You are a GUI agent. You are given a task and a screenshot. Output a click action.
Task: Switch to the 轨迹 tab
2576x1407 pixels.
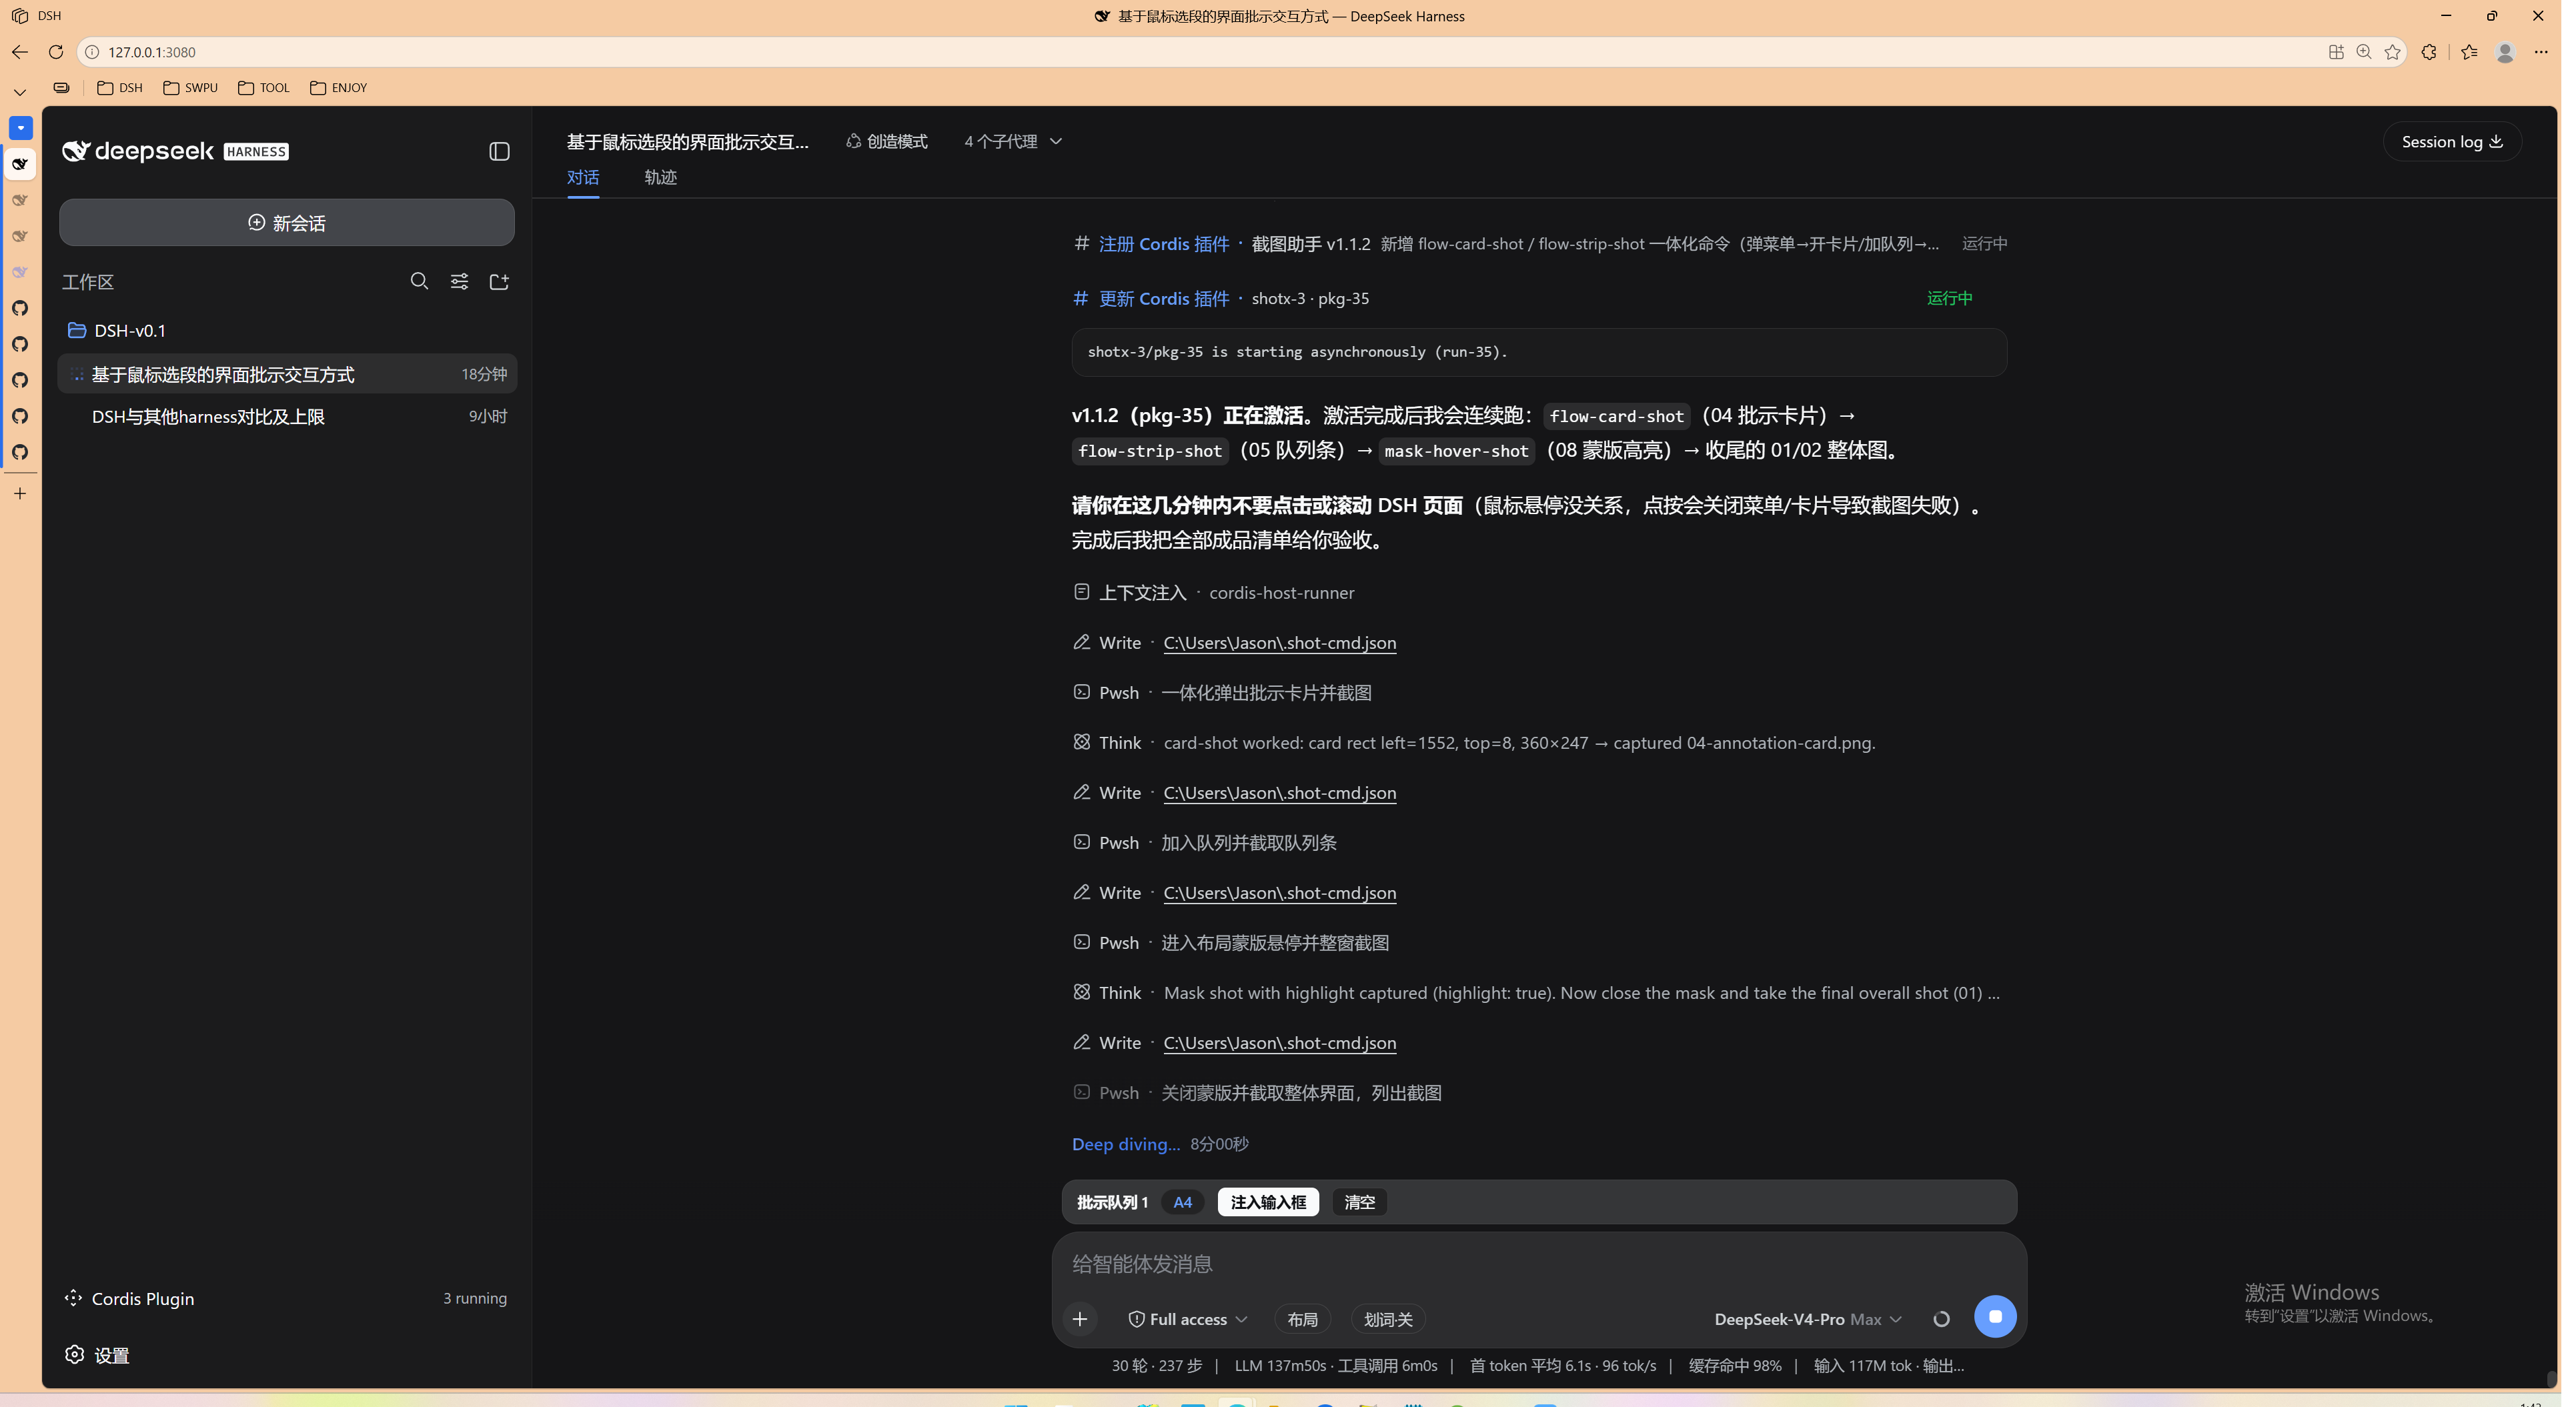(x=660, y=177)
